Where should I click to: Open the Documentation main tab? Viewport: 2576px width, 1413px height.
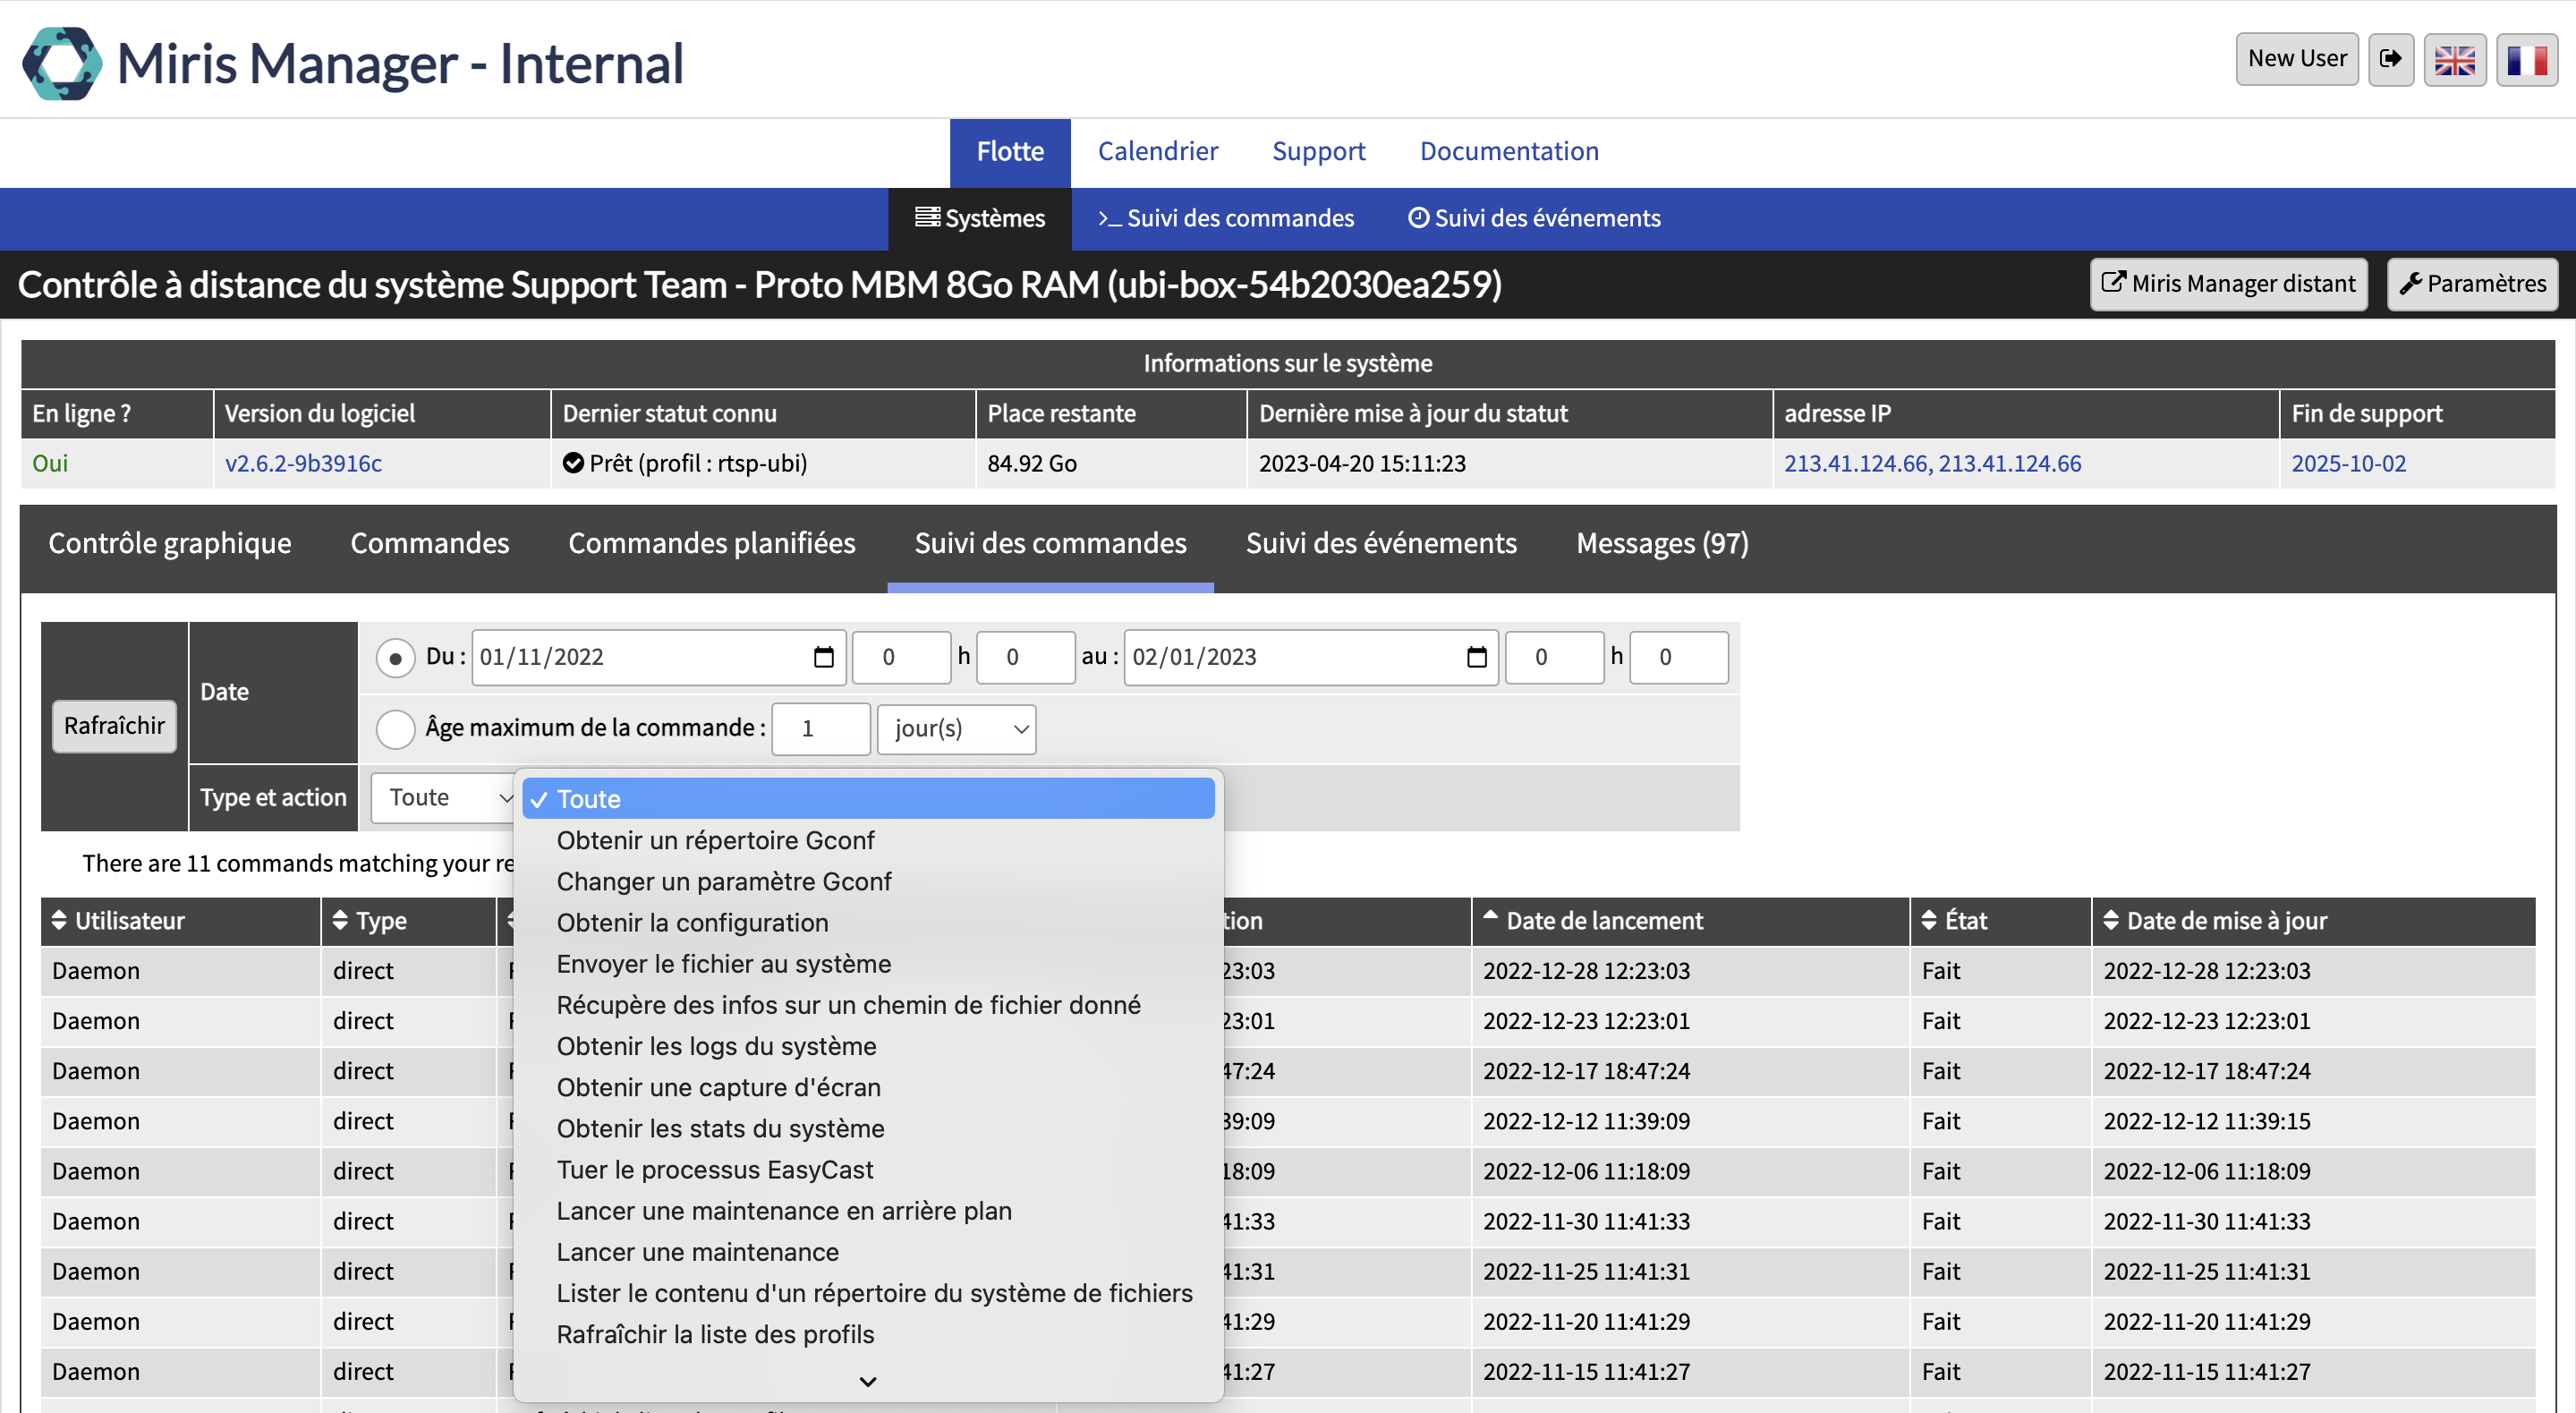tap(1509, 152)
